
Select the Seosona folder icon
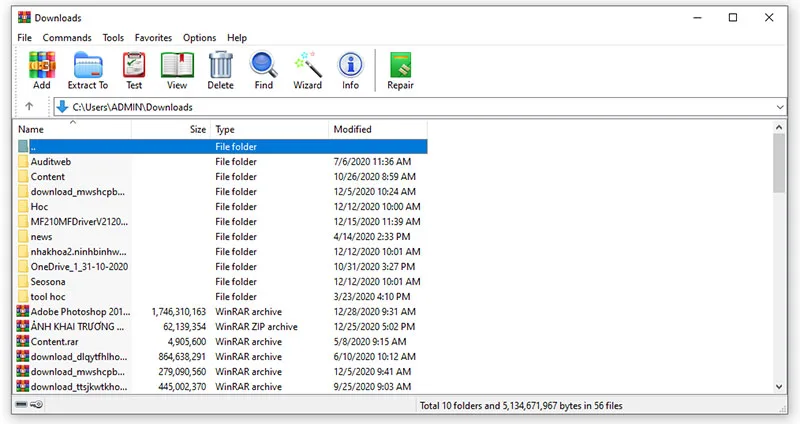23,282
